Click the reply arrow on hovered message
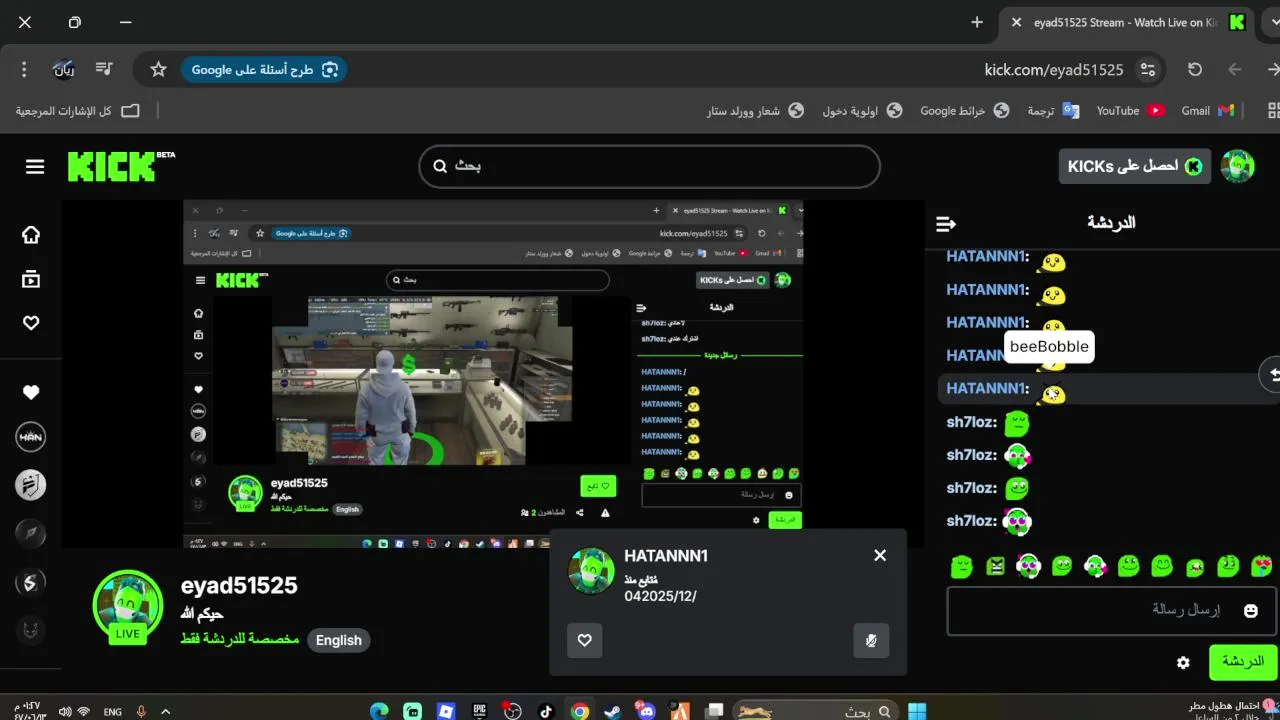Viewport: 1280px width, 720px height. coord(1271,374)
